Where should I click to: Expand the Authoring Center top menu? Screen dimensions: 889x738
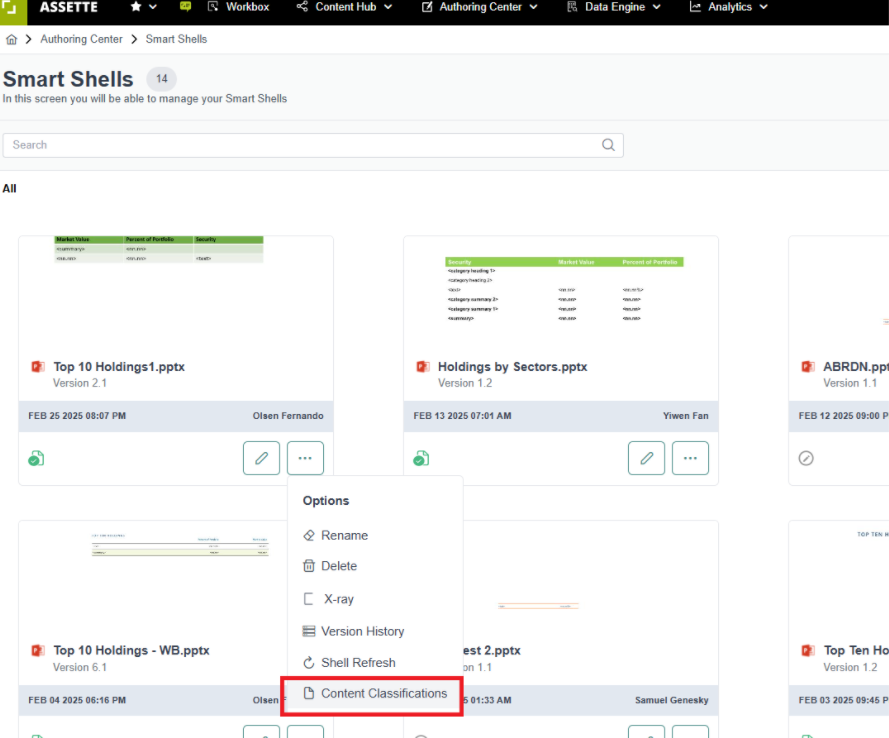coord(480,7)
